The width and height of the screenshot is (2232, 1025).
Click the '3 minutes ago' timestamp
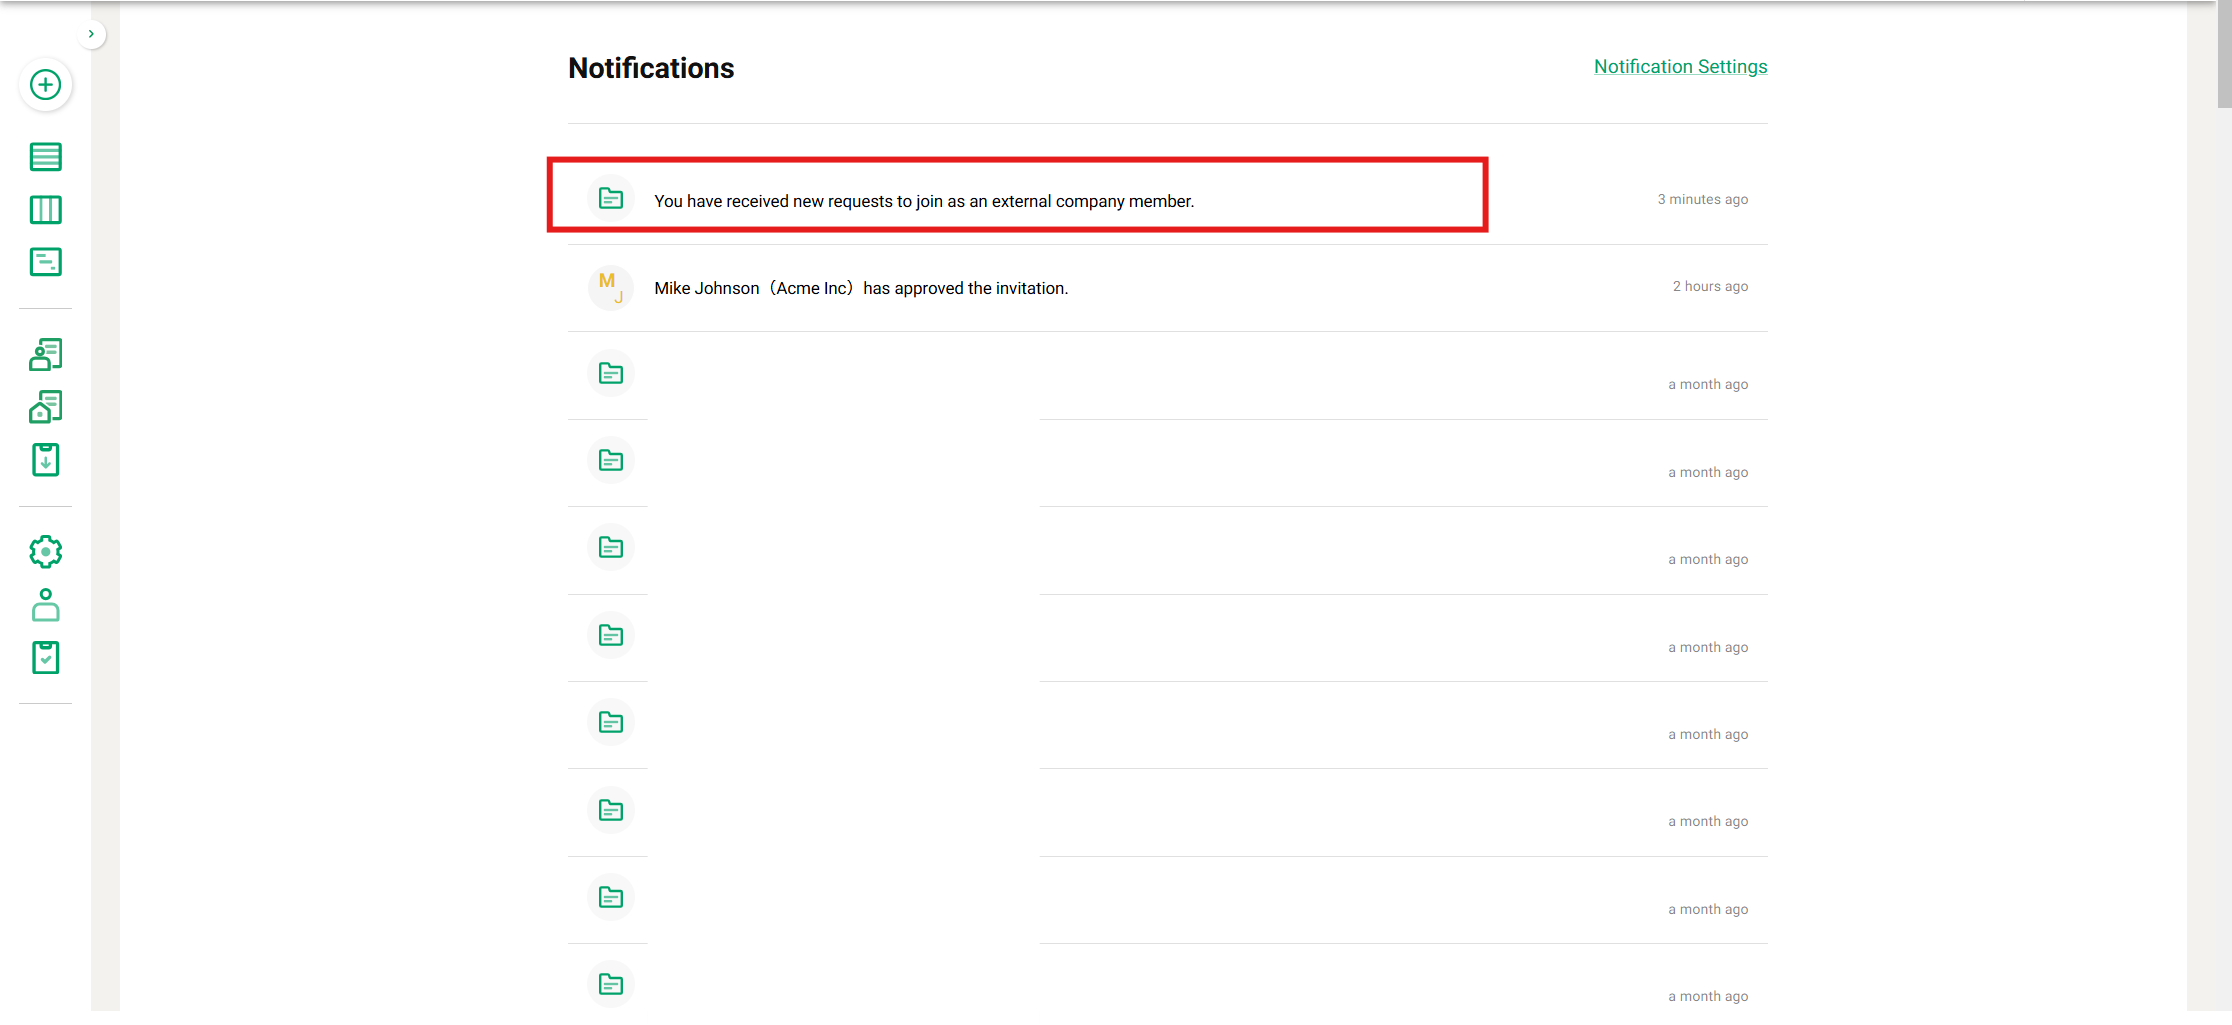pyautogui.click(x=1702, y=199)
